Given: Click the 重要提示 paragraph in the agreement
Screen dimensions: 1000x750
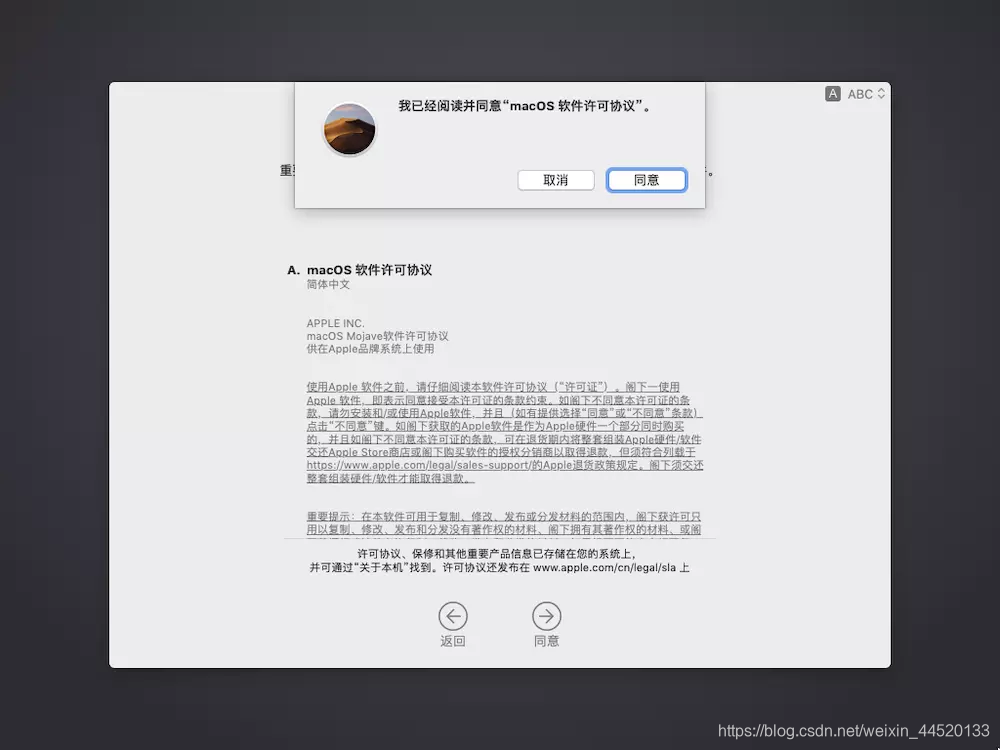Looking at the screenshot, I should pyautogui.click(x=504, y=524).
